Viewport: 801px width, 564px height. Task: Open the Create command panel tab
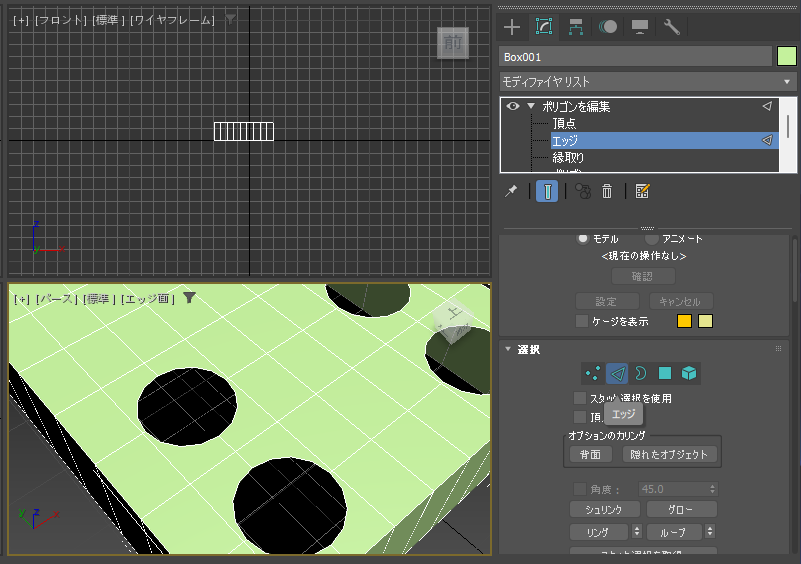point(512,27)
